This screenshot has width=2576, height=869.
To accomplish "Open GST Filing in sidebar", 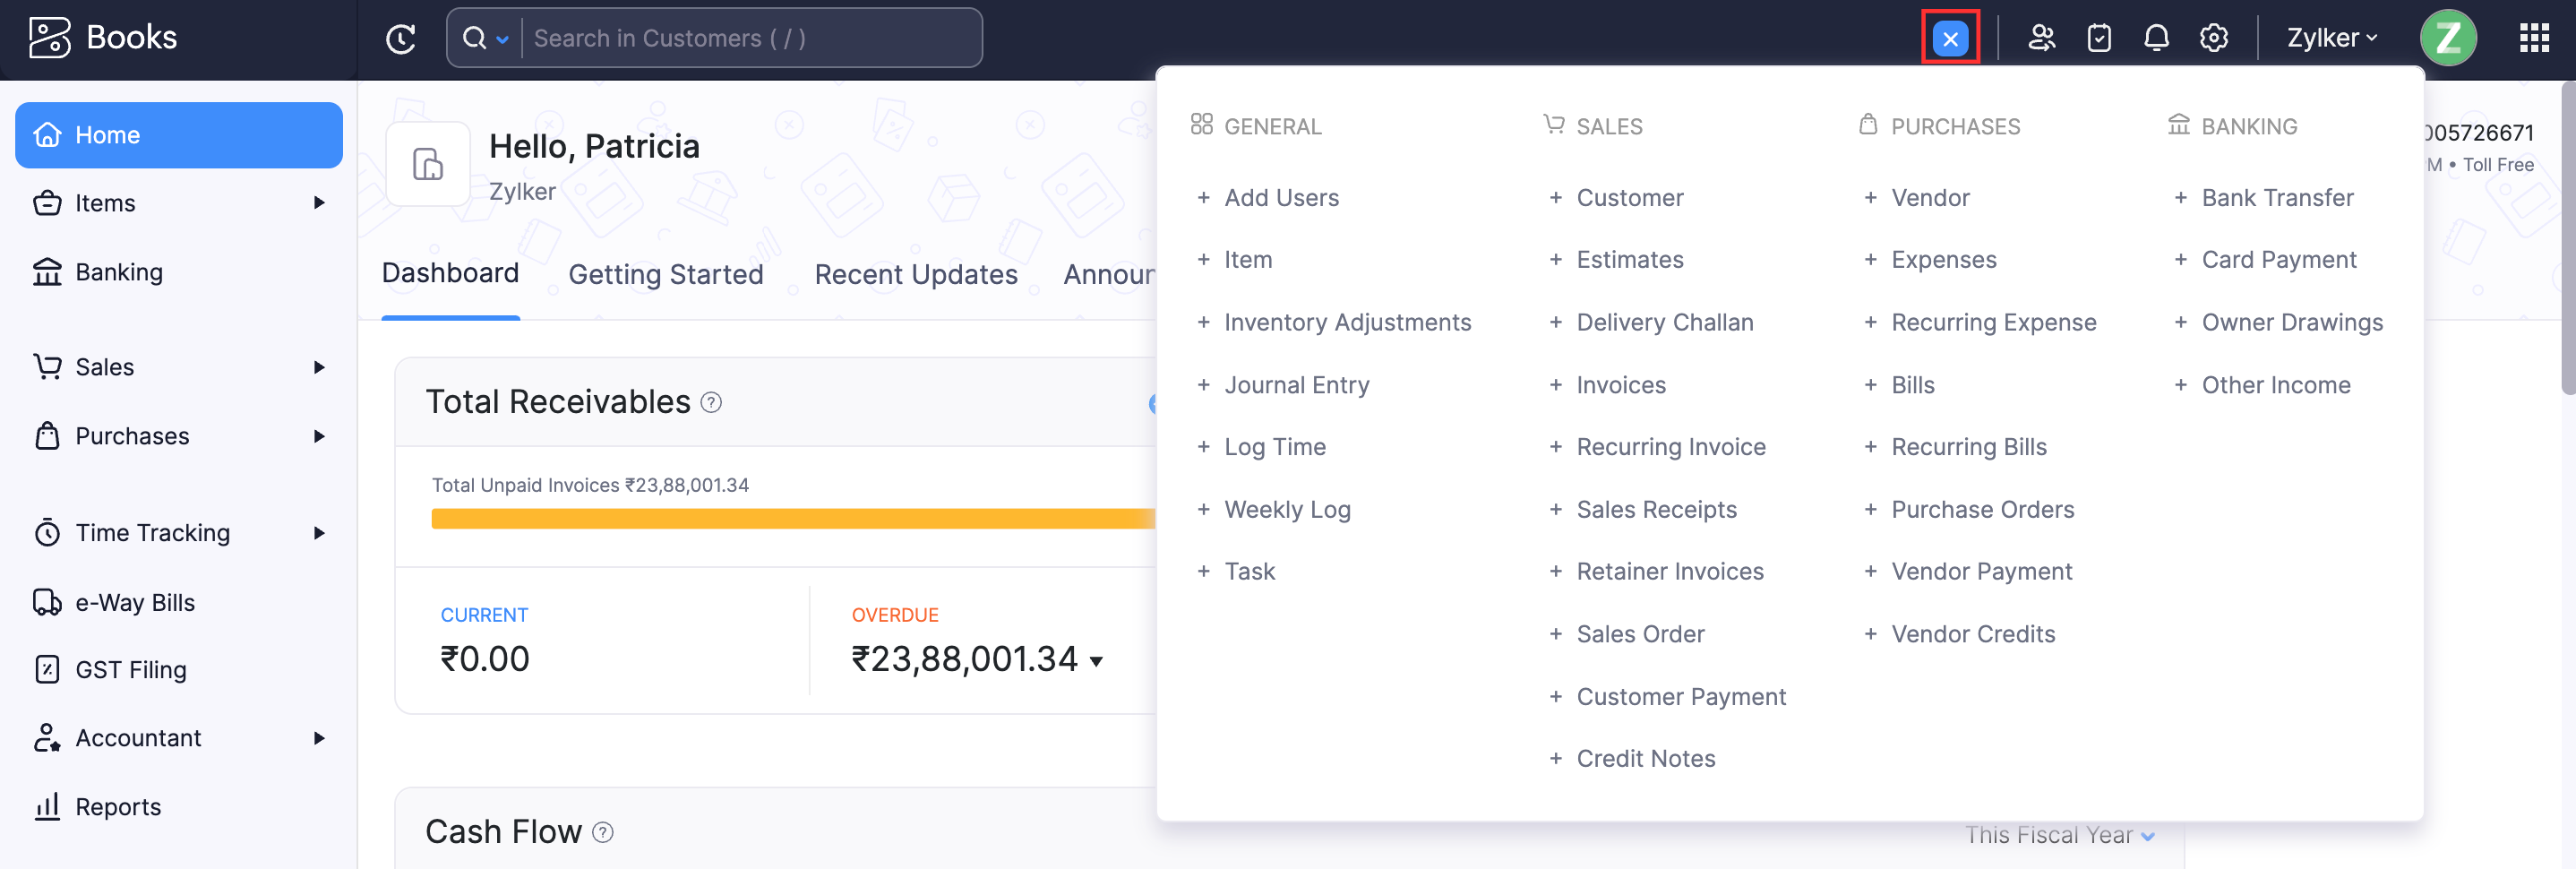I will coord(131,669).
